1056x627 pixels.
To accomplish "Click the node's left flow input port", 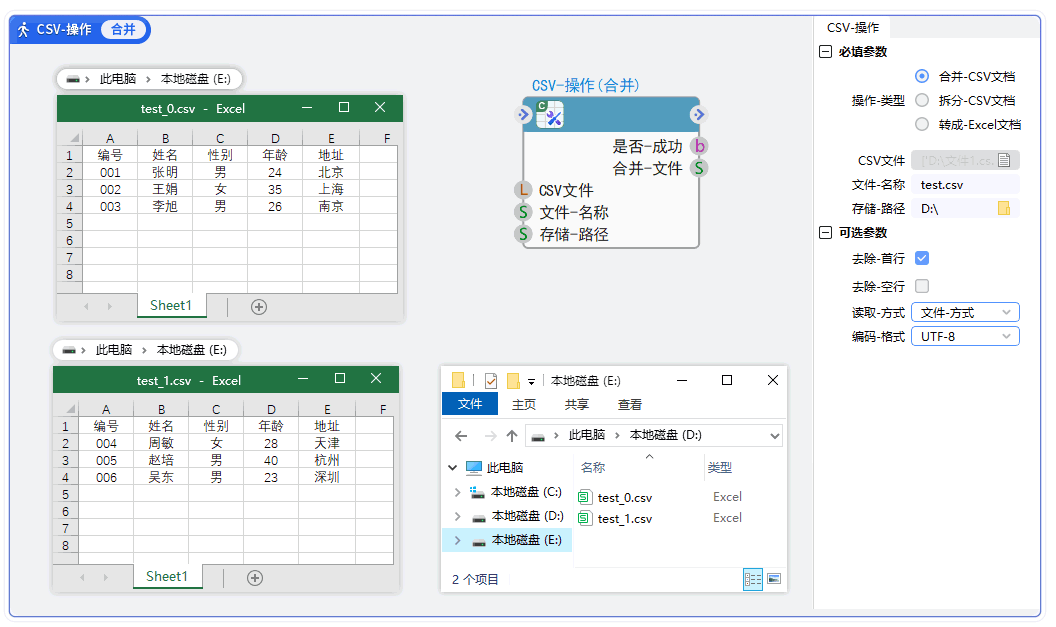I will [526, 115].
